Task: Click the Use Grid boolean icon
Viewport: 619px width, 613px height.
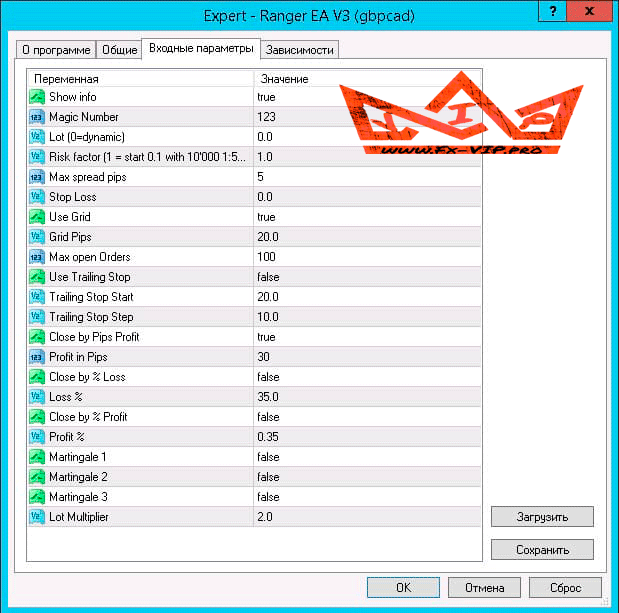Action: pos(37,217)
